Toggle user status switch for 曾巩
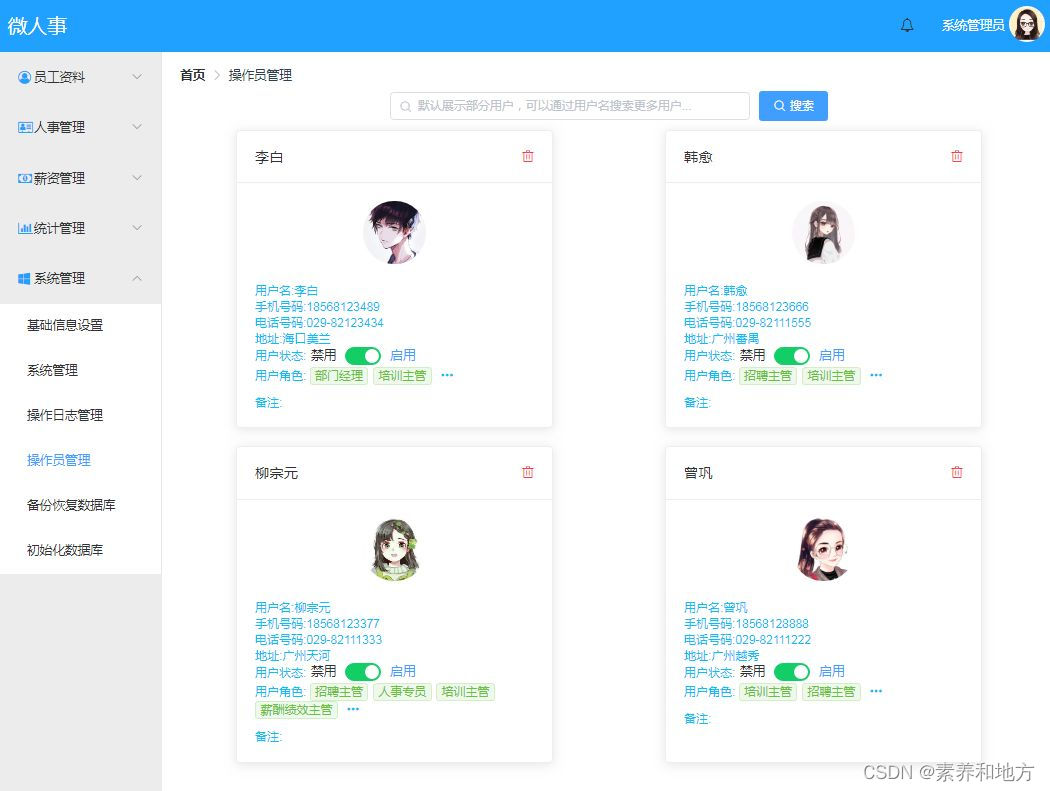 tap(792, 672)
